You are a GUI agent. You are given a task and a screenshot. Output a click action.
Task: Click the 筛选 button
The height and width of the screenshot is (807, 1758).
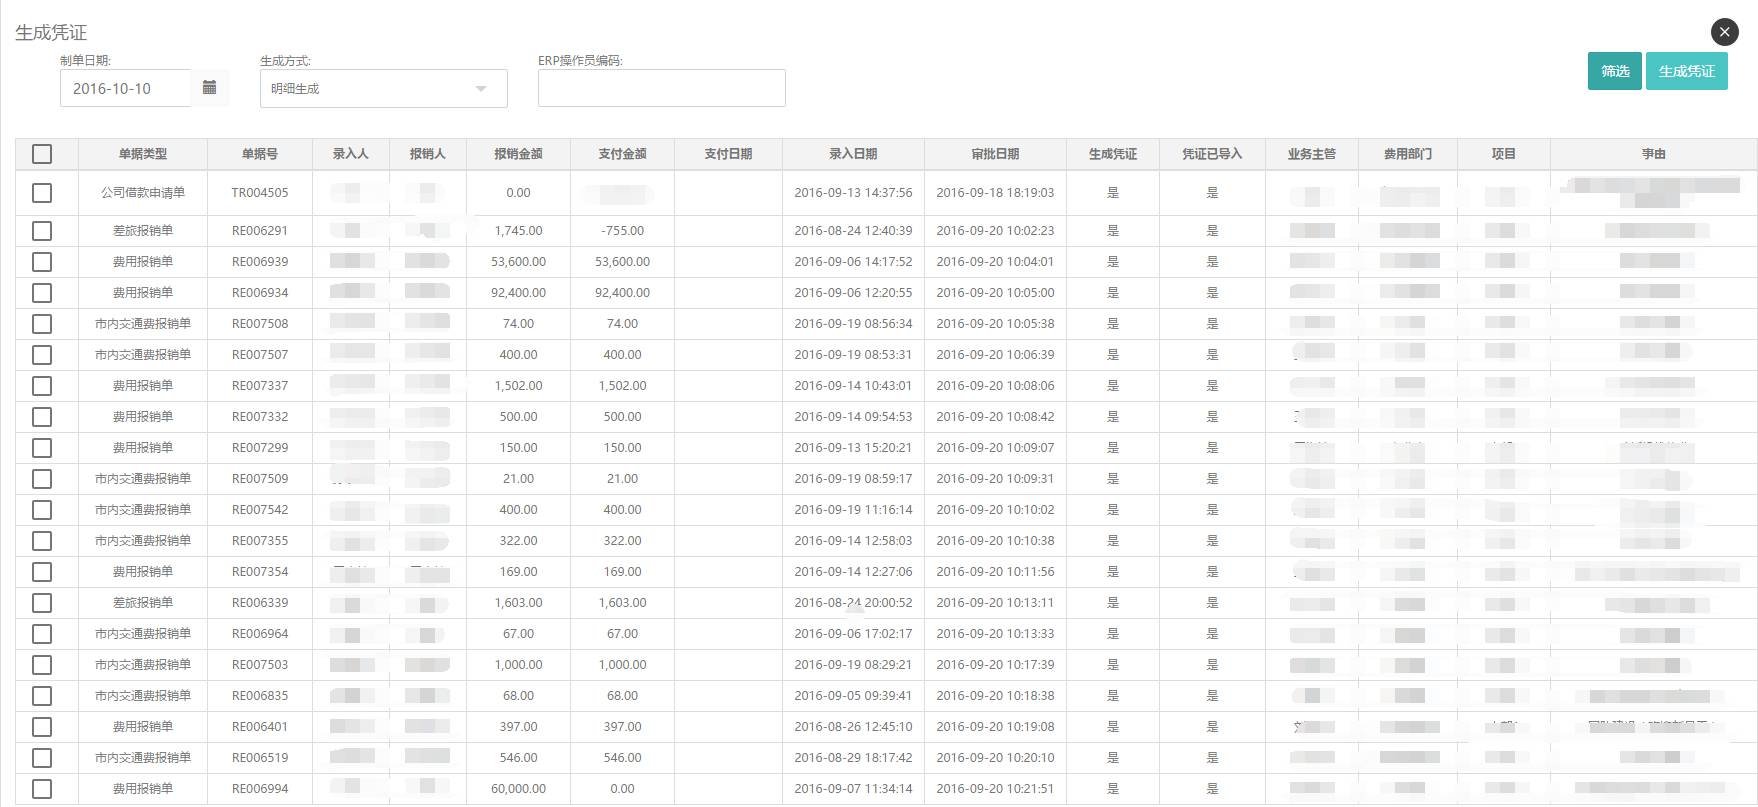coord(1614,71)
